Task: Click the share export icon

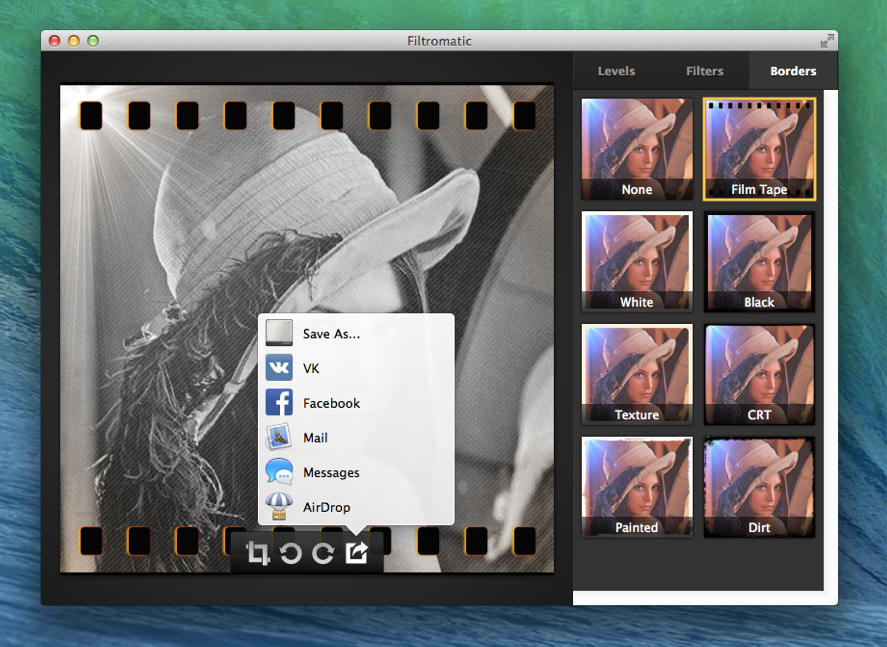Action: click(357, 553)
